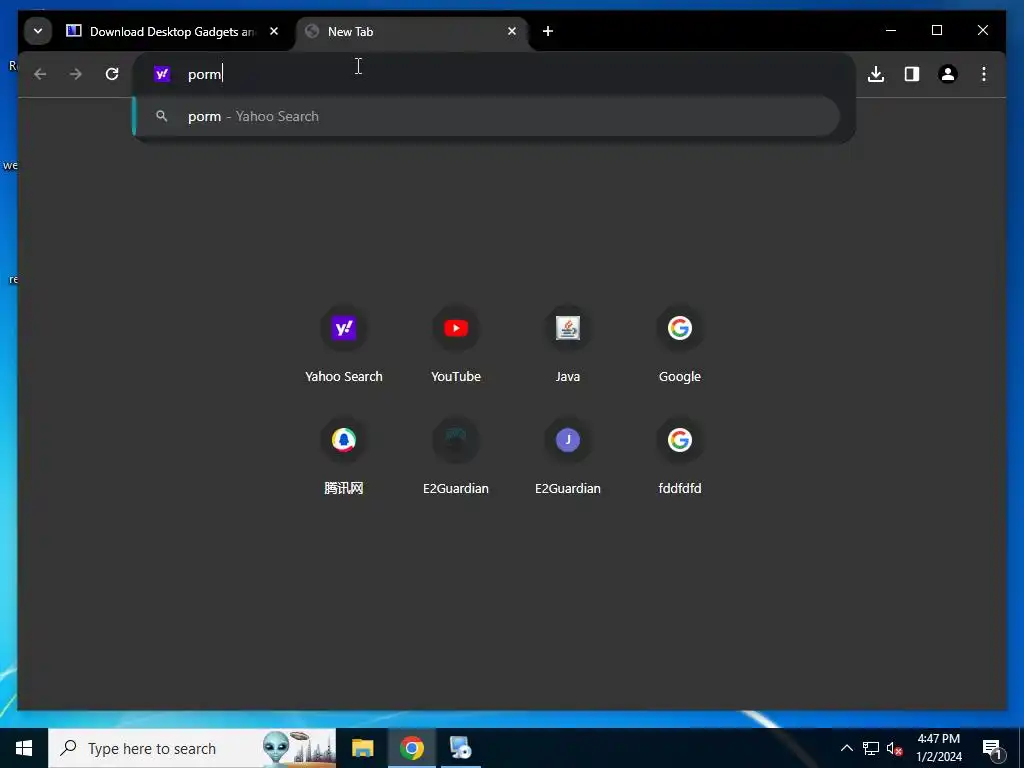Viewport: 1024px width, 768px height.
Task: Open the clock showing 4:47 PM
Action: [x=938, y=748]
